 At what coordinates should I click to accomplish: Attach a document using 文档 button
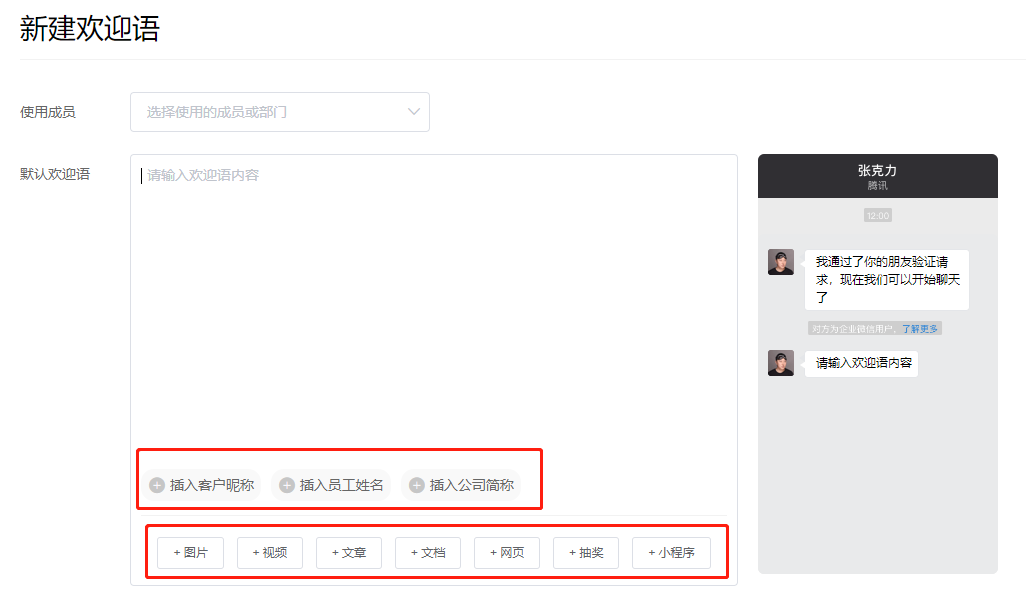coord(428,553)
